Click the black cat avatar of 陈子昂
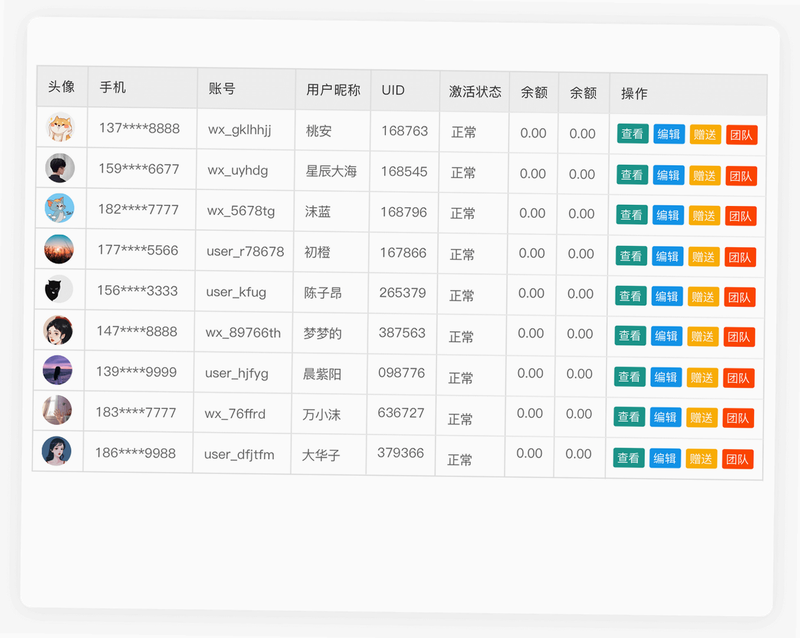 pyautogui.click(x=58, y=289)
